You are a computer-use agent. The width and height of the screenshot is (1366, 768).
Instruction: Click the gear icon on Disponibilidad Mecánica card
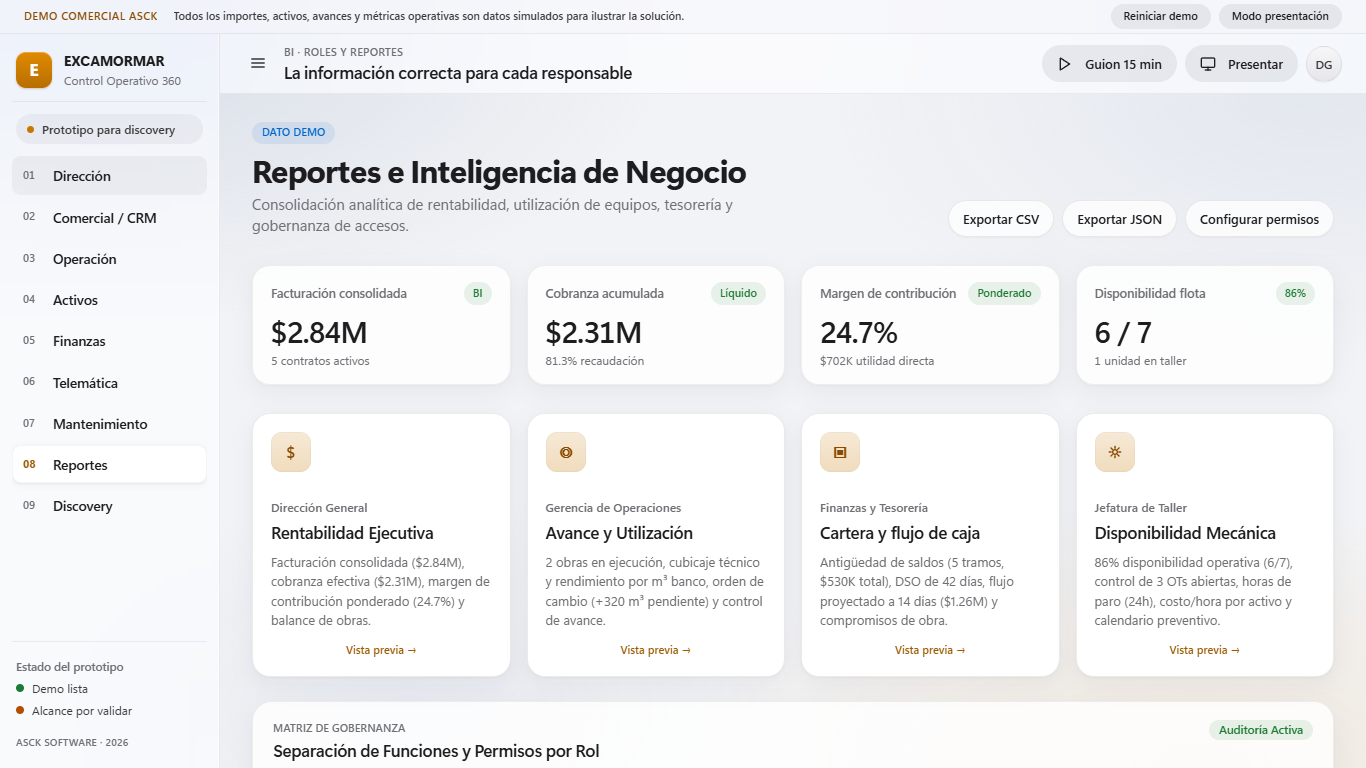tap(1115, 452)
